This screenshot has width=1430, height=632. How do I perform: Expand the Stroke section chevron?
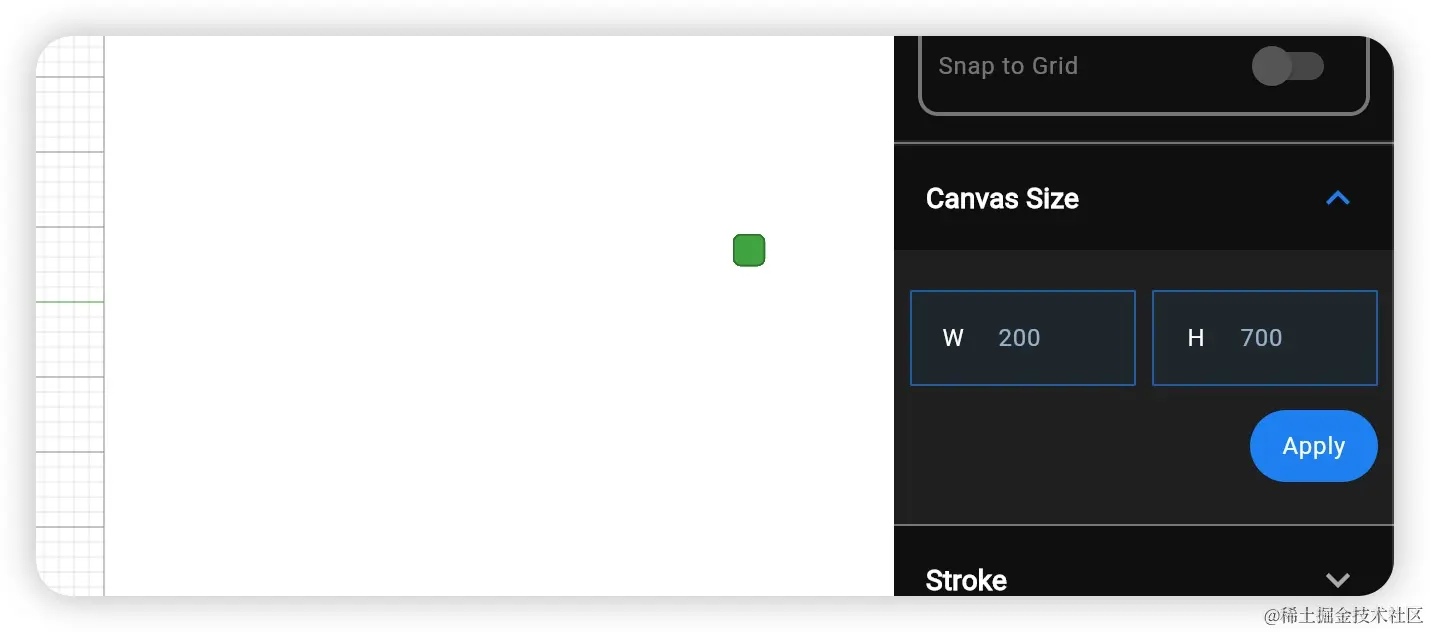pyautogui.click(x=1337, y=580)
